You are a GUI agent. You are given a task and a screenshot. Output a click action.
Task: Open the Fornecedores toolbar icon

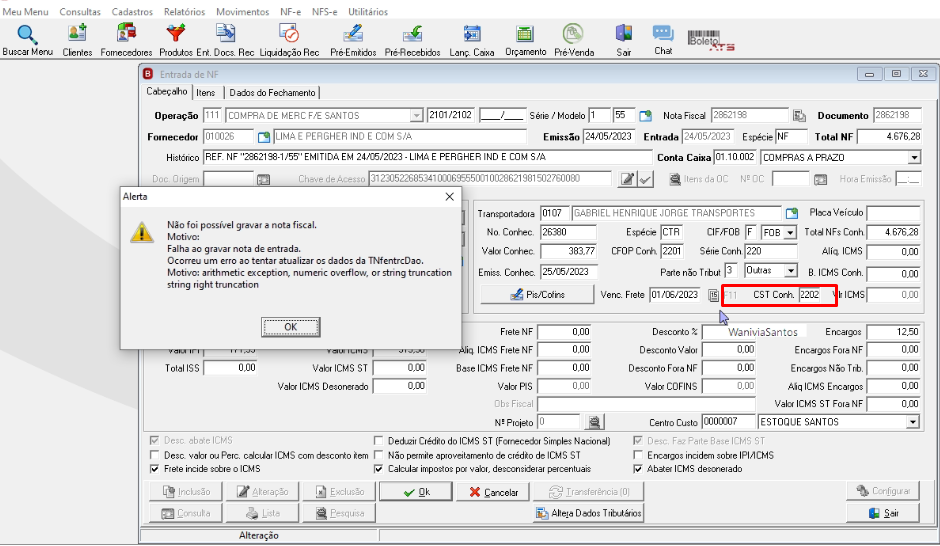point(126,34)
